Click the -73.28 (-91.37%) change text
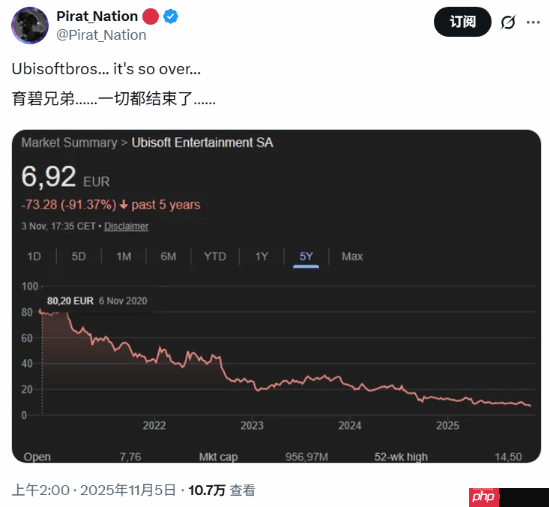This screenshot has height=507, width=550. coord(68,205)
